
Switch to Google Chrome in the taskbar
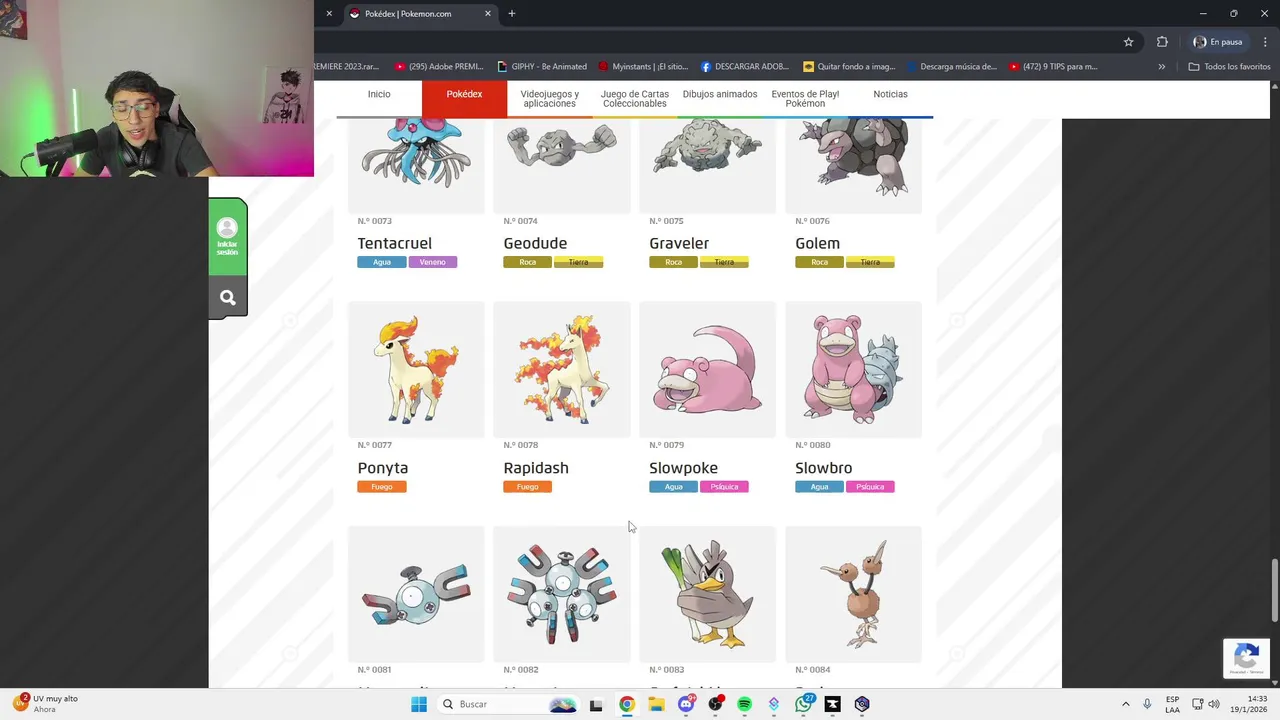tap(626, 704)
